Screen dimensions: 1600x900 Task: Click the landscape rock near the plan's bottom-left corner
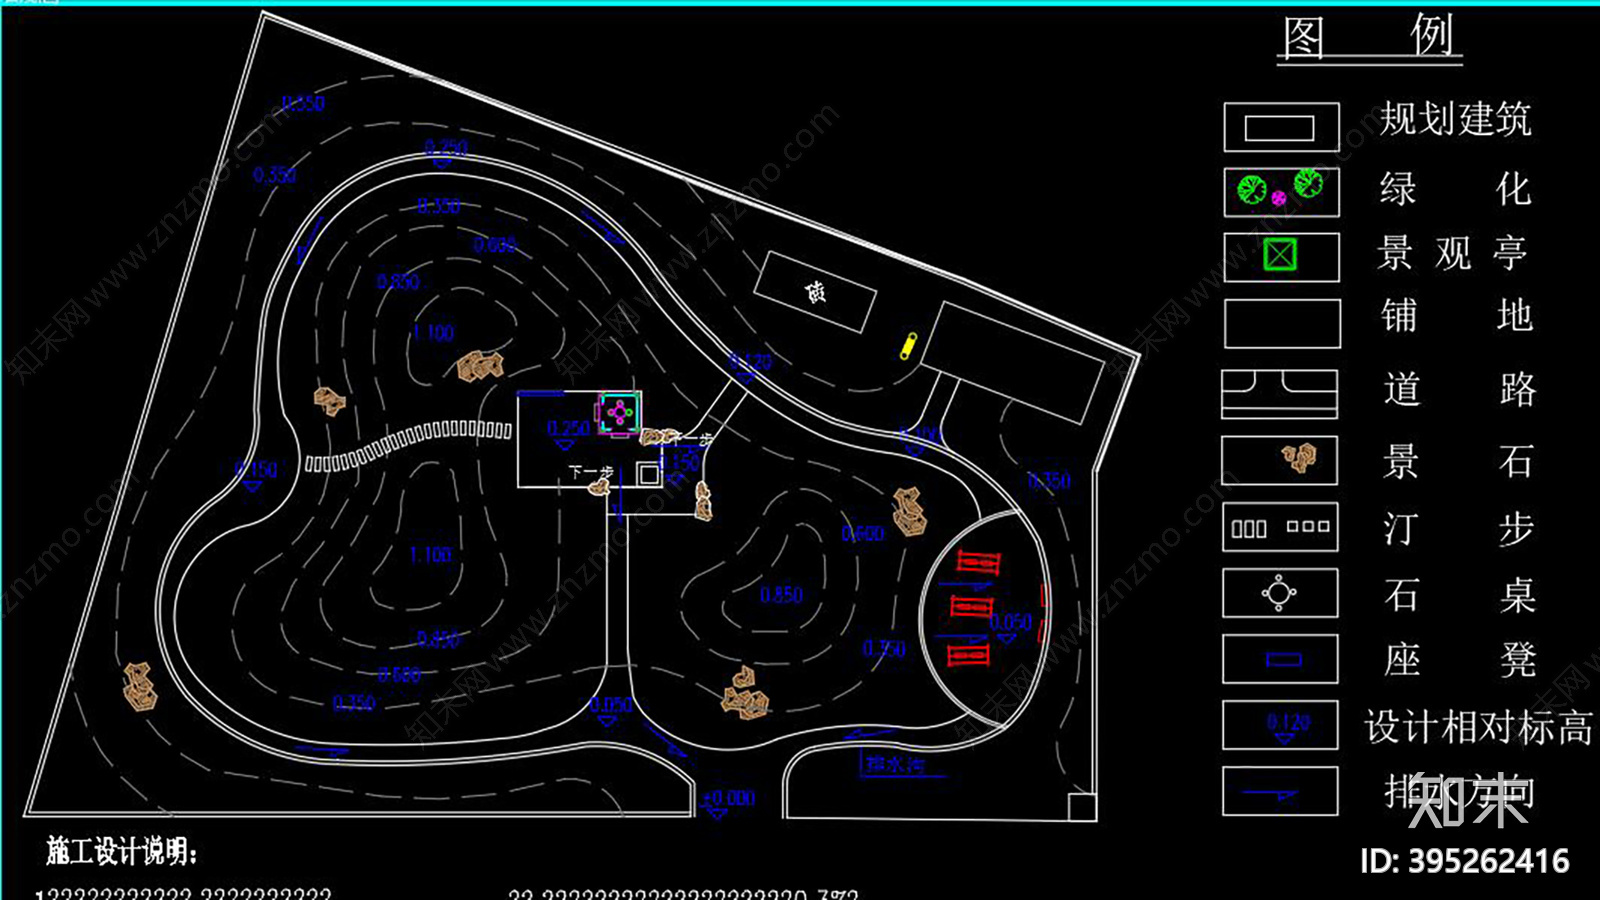(139, 687)
